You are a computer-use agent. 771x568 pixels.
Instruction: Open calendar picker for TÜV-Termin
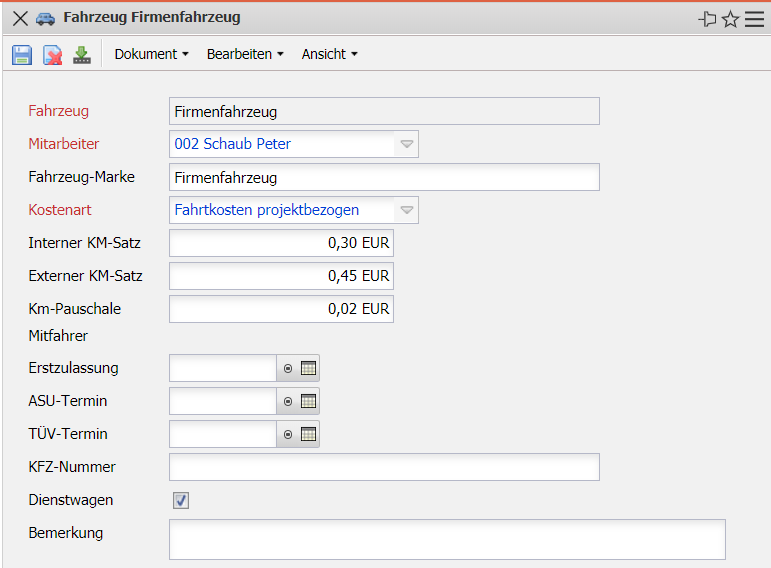tap(309, 434)
